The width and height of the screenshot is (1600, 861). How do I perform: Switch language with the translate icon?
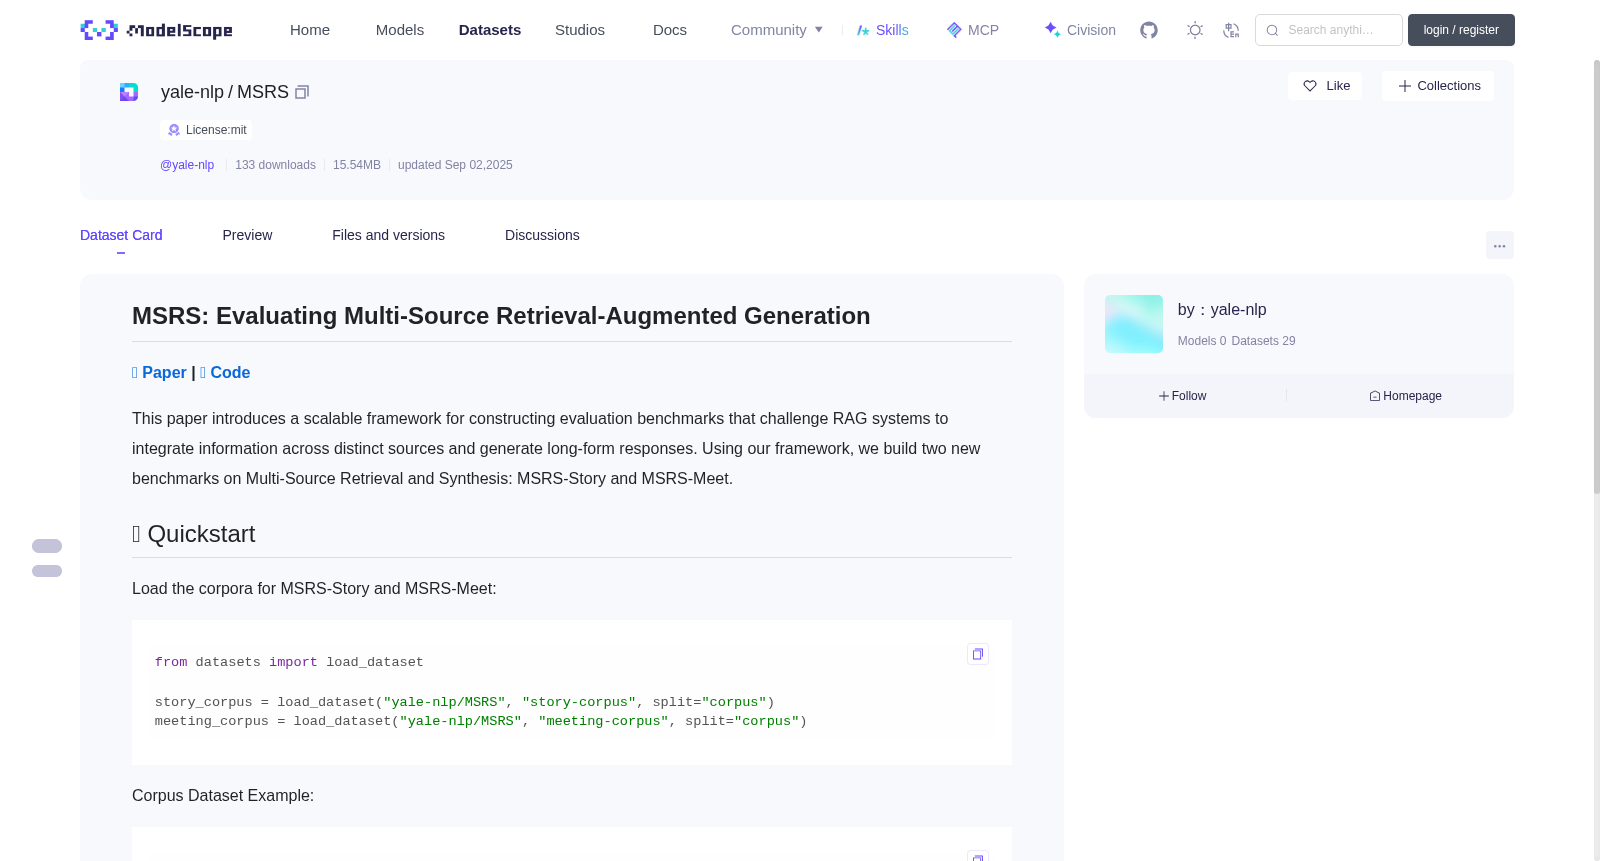click(1231, 30)
